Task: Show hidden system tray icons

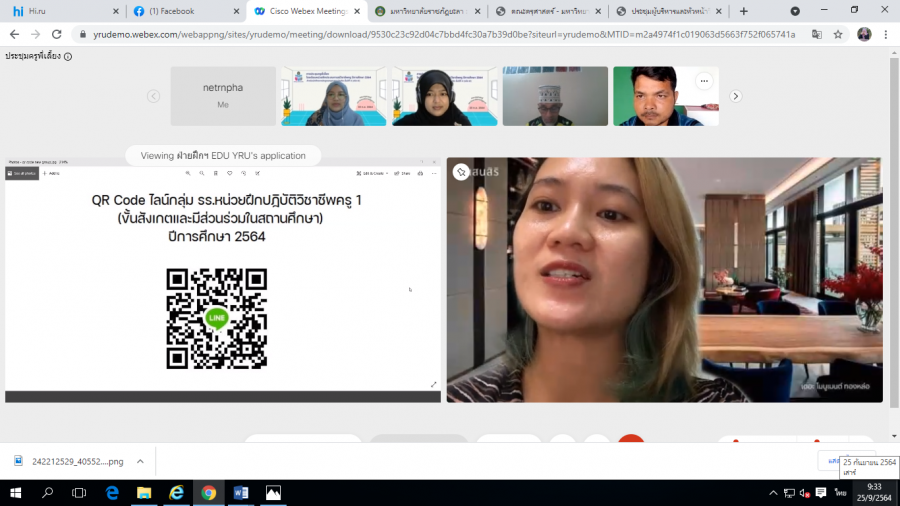Action: [773, 493]
